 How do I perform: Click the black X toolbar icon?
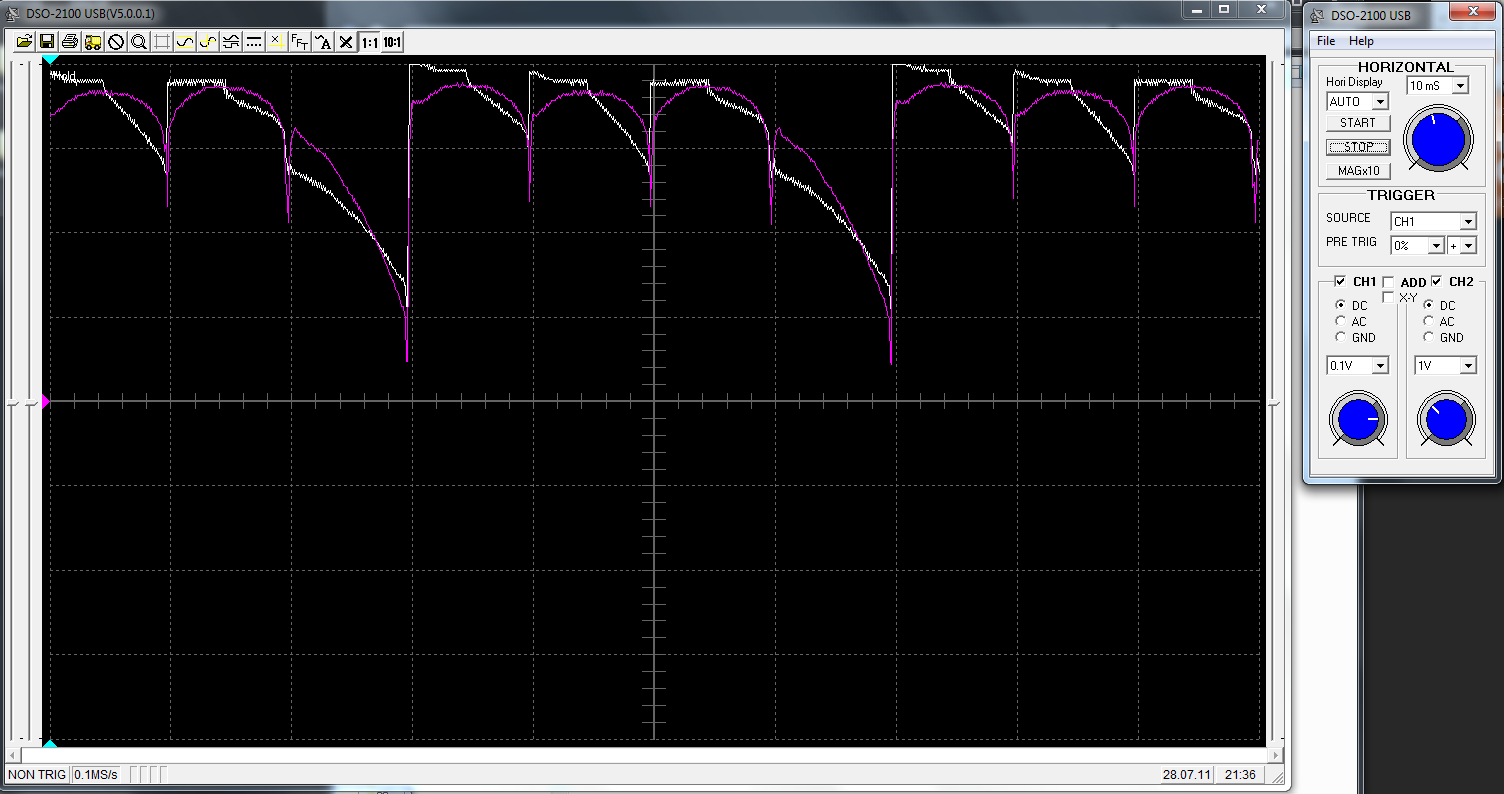click(346, 42)
